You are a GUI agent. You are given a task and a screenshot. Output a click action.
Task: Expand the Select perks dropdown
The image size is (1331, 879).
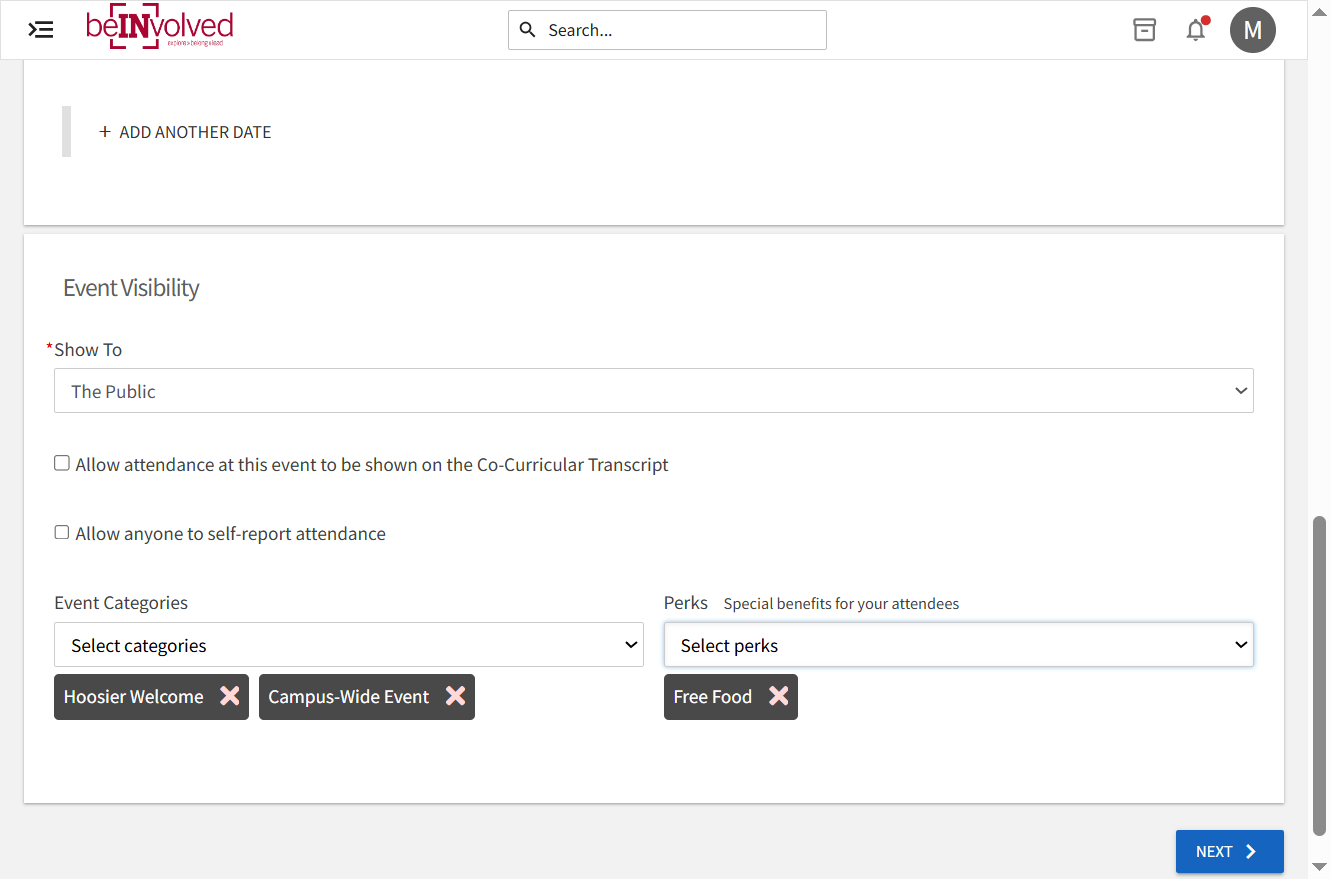pyautogui.click(x=959, y=645)
